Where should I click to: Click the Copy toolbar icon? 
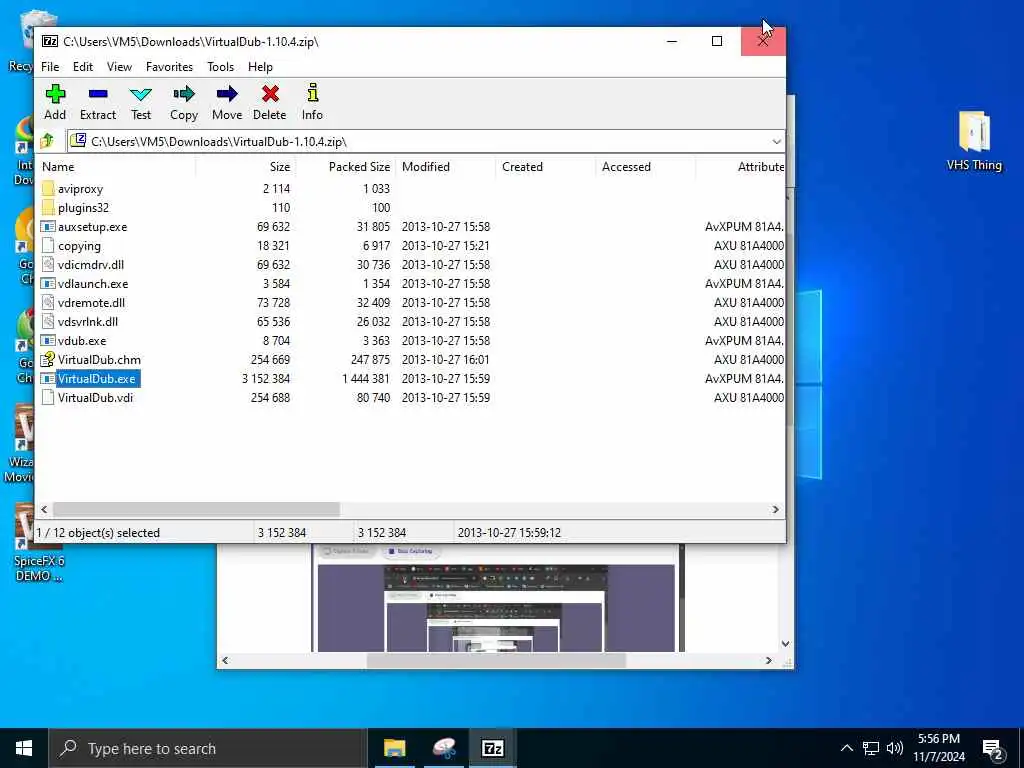[184, 94]
